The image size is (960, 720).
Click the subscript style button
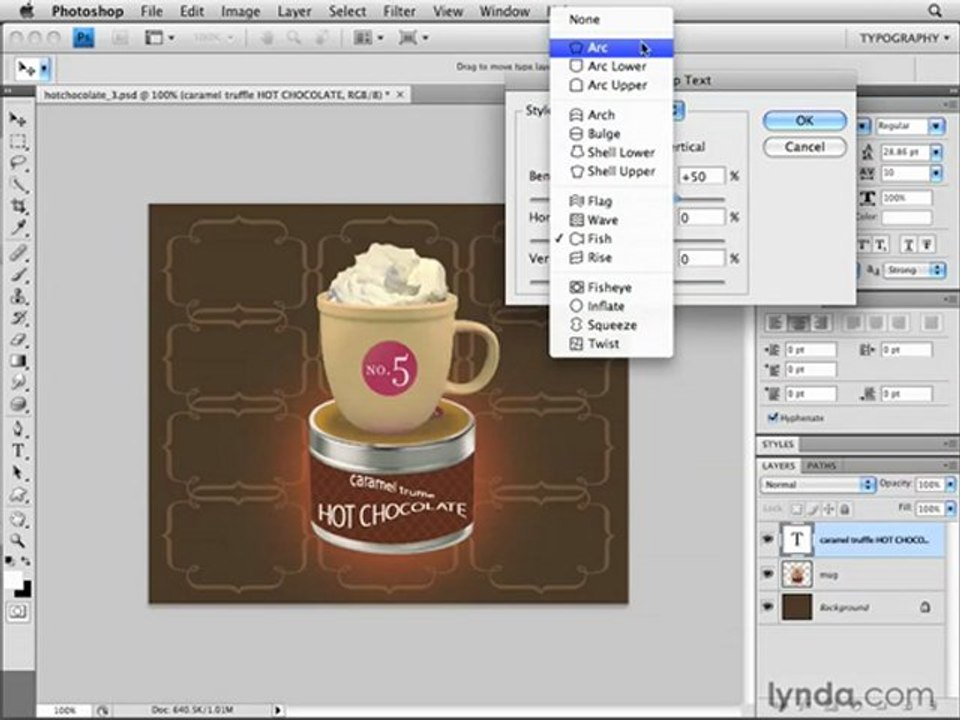pyautogui.click(x=881, y=245)
